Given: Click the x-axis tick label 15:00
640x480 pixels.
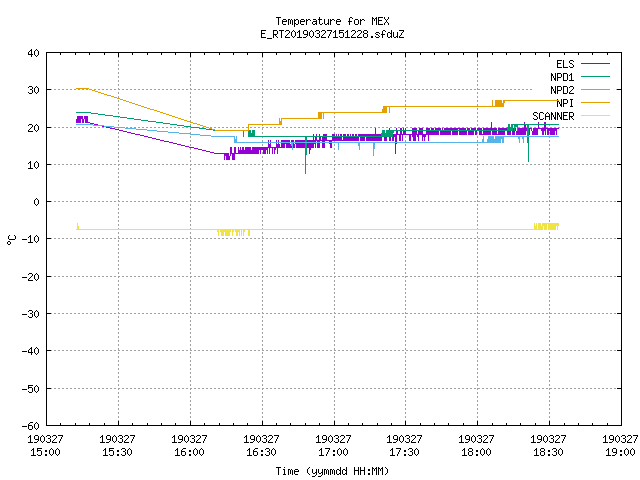Looking at the screenshot, I should pos(45,452).
